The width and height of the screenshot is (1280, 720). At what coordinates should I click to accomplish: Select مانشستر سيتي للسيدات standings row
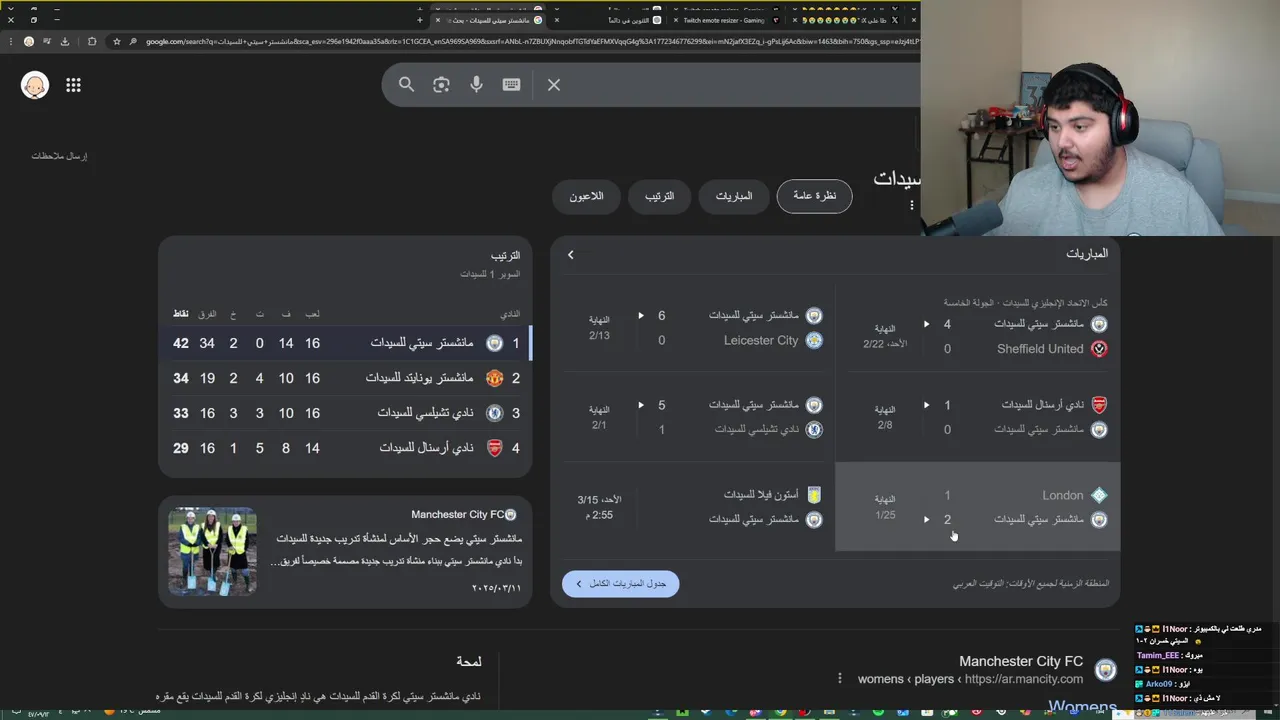click(346, 343)
